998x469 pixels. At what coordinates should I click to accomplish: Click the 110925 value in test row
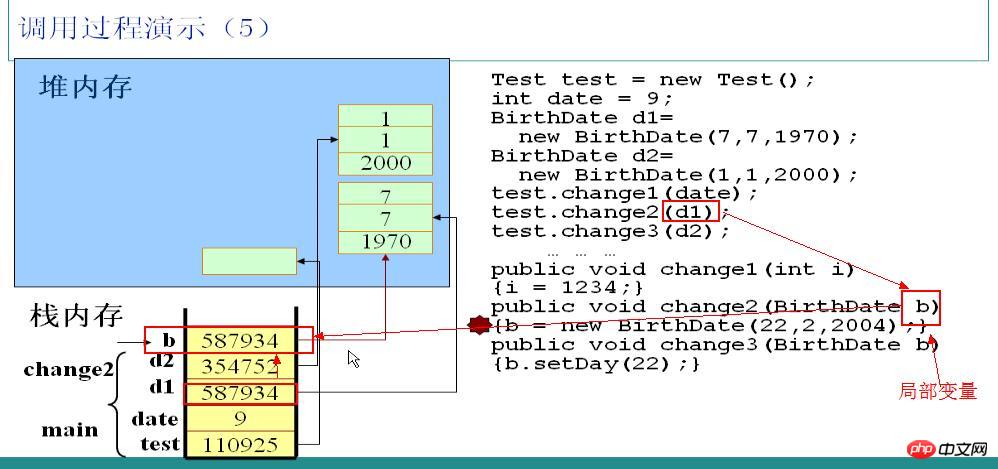pyautogui.click(x=240, y=445)
